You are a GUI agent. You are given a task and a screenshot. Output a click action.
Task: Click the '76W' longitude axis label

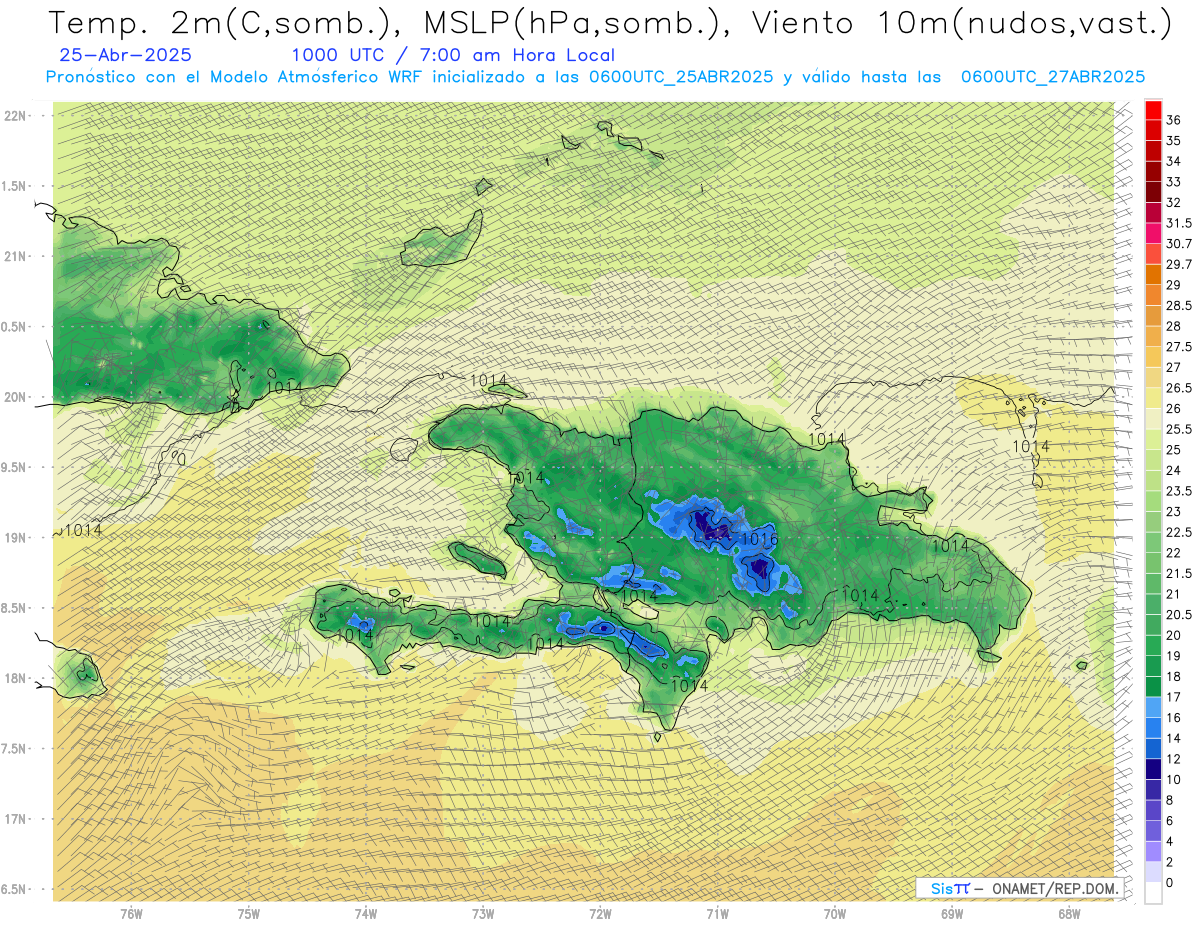pyautogui.click(x=131, y=914)
